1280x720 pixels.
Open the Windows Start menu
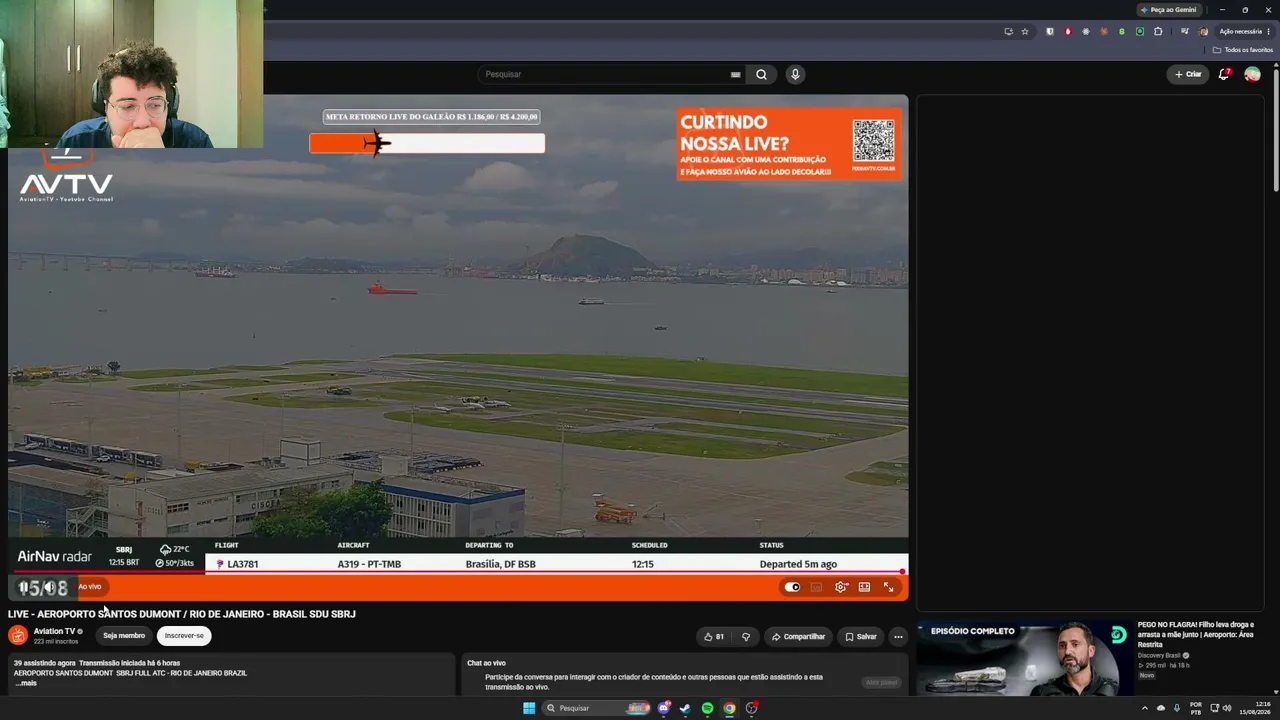coord(529,708)
